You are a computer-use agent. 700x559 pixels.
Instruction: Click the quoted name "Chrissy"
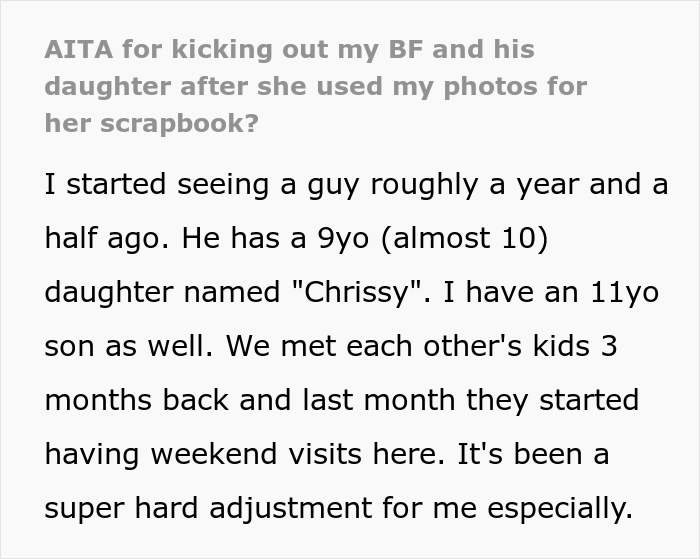[x=356, y=292]
